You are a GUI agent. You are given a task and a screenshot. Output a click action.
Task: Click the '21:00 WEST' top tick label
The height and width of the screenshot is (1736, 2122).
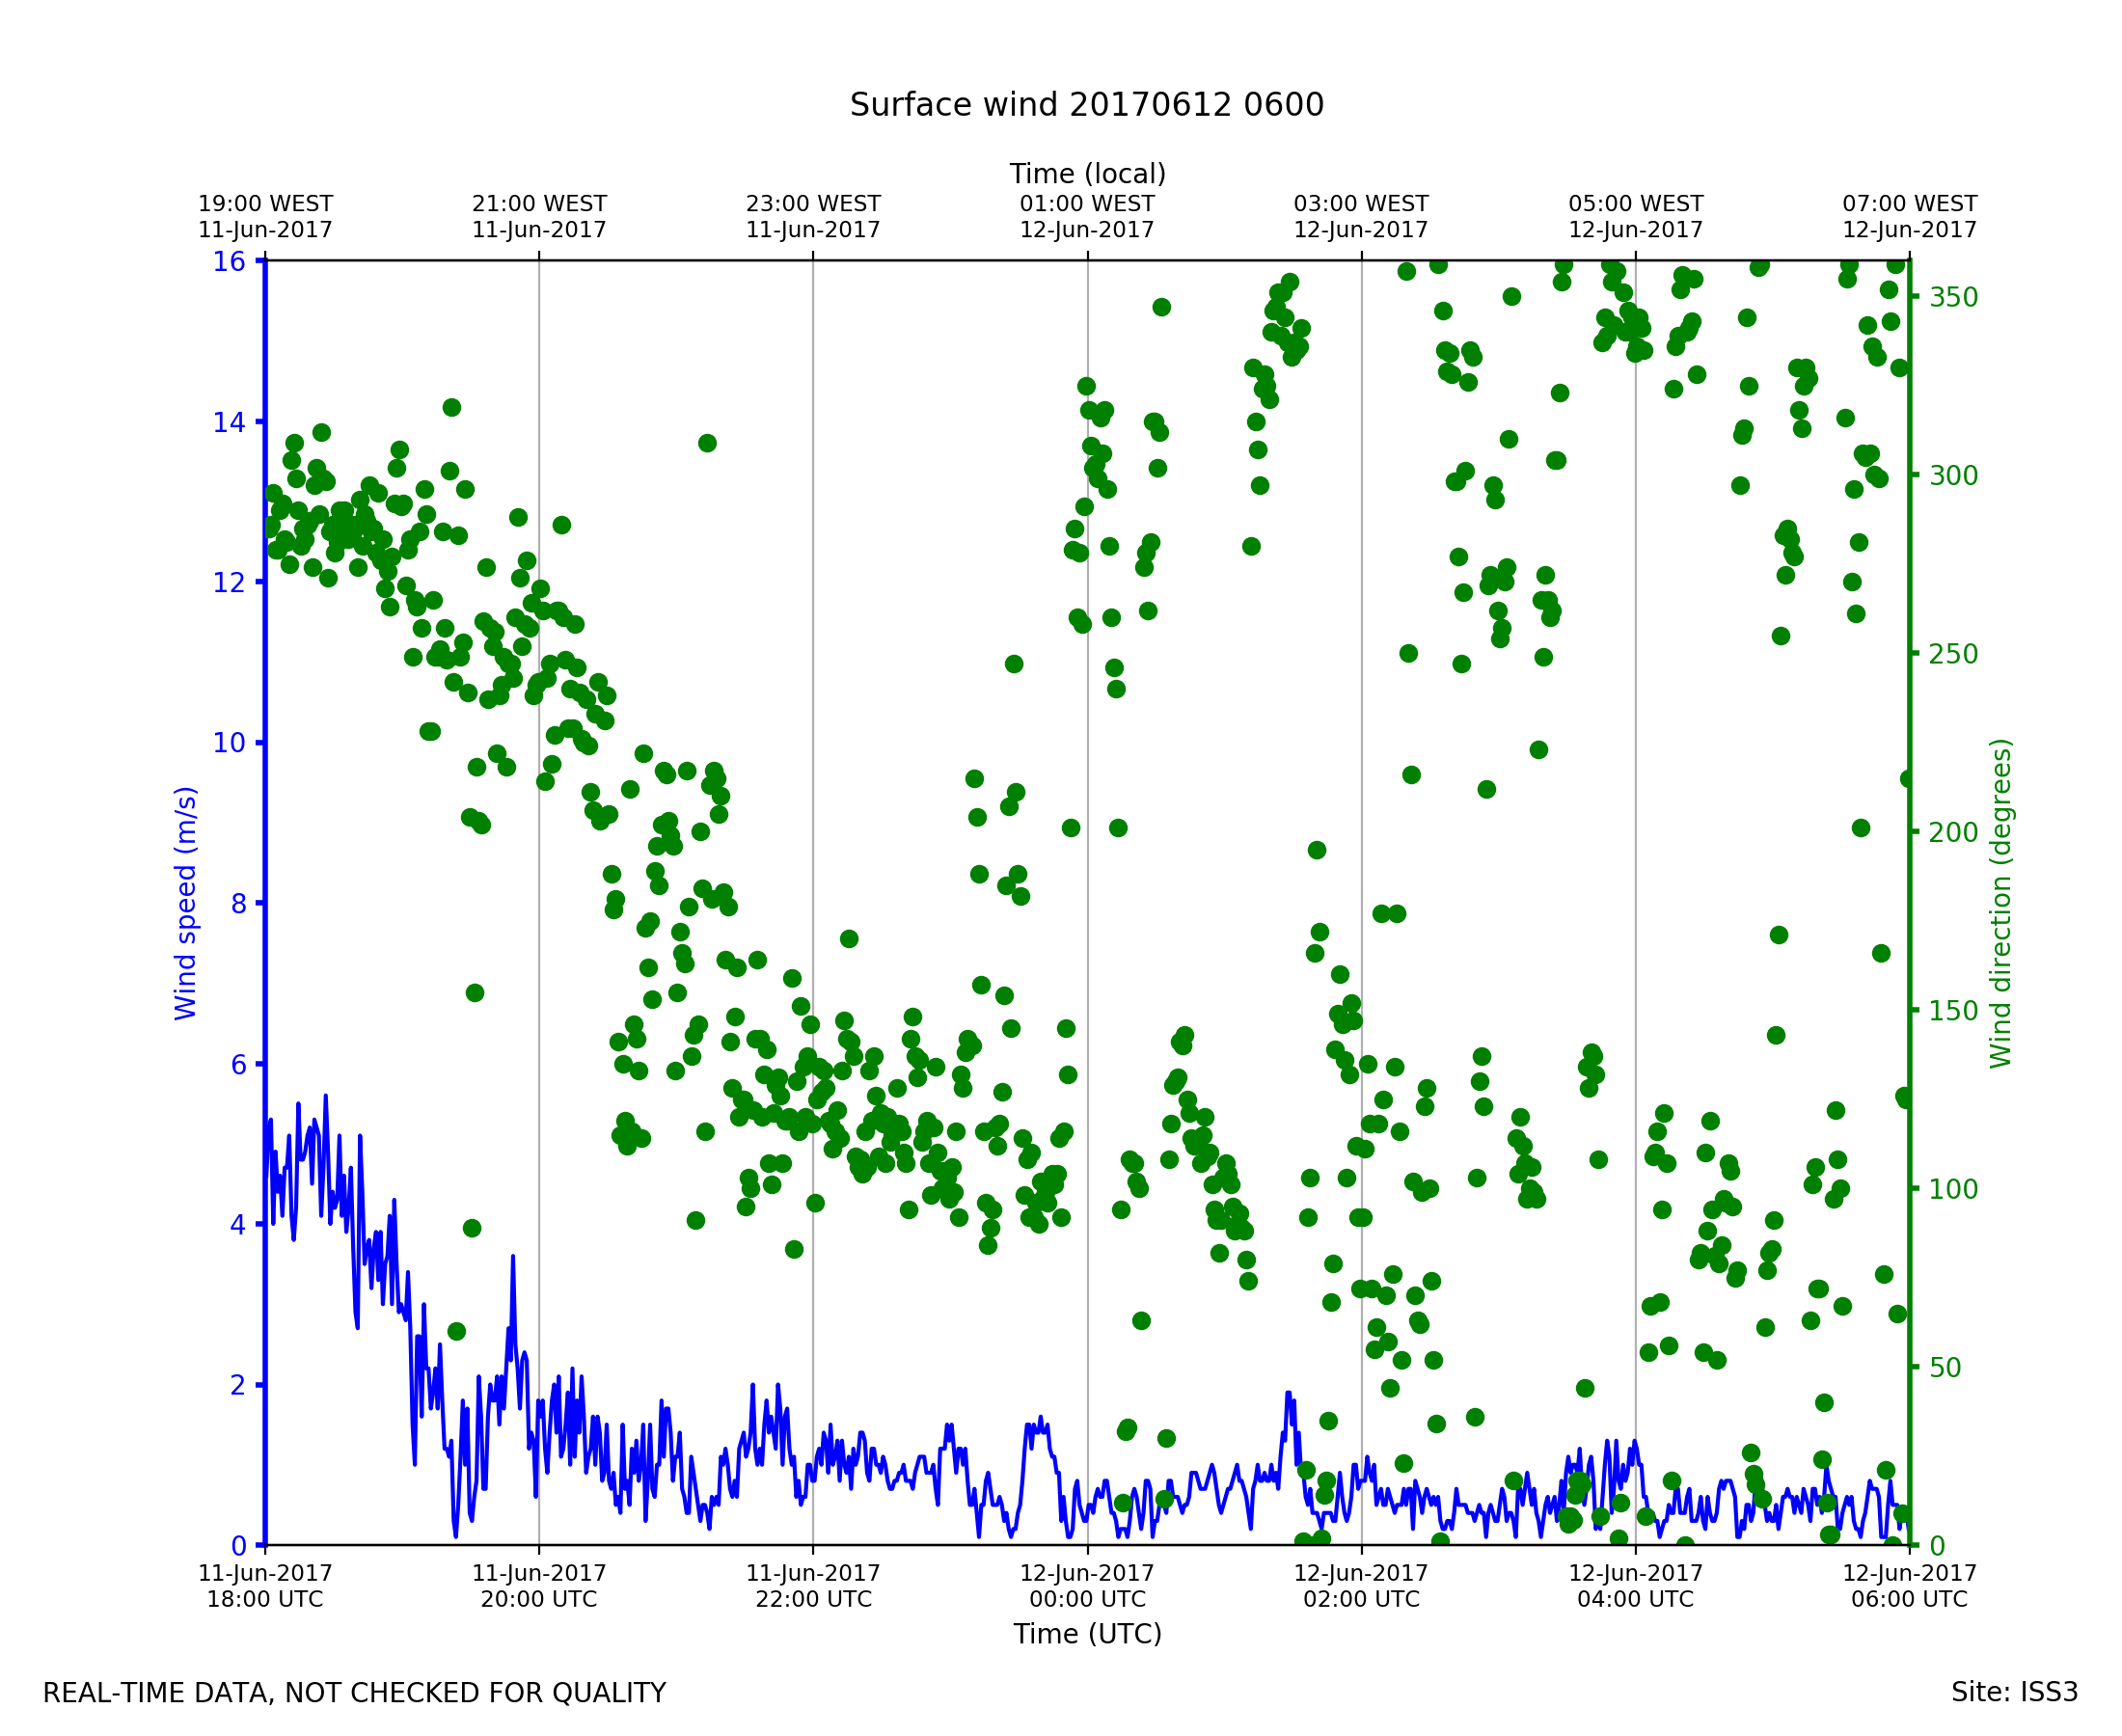click(x=539, y=204)
